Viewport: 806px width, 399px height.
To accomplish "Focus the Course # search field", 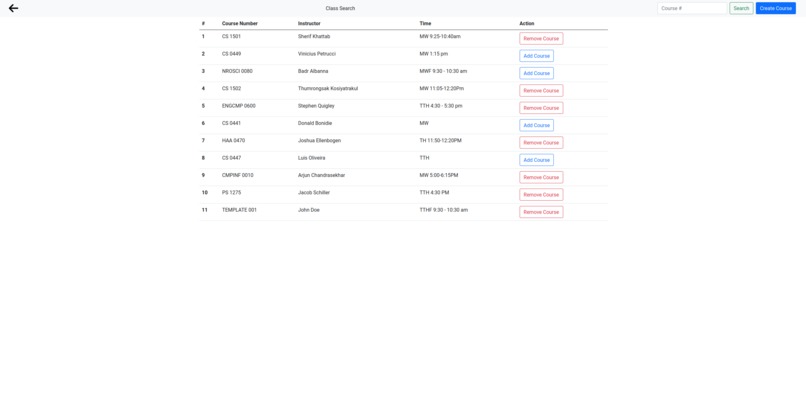I will pyautogui.click(x=692, y=8).
